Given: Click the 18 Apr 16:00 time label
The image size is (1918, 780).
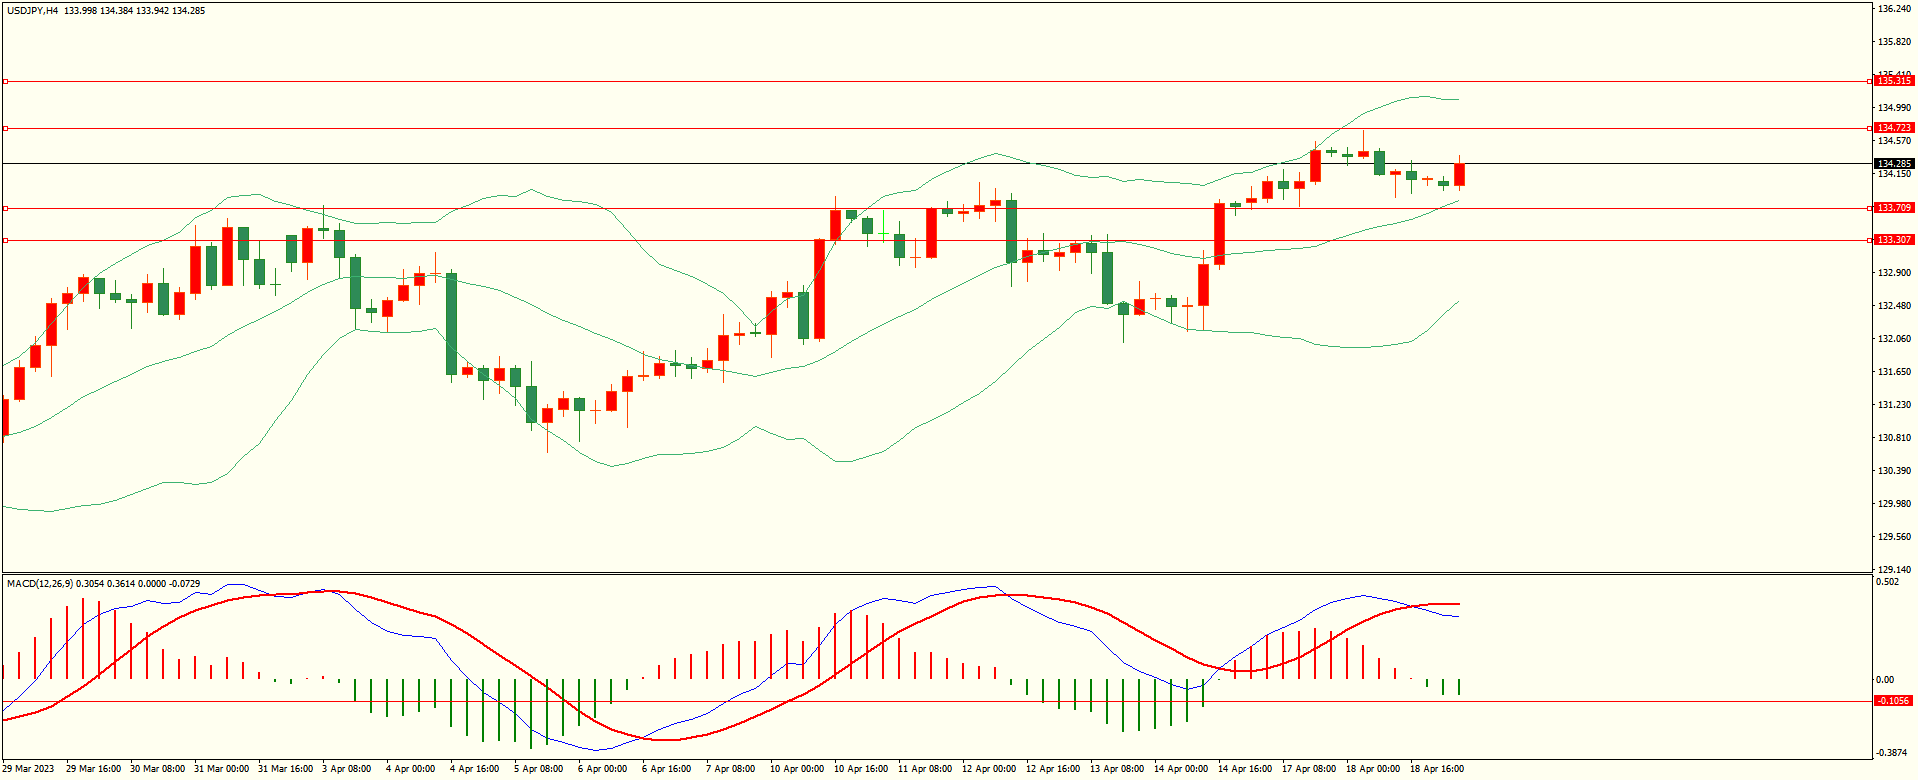Looking at the screenshot, I should [x=1437, y=769].
